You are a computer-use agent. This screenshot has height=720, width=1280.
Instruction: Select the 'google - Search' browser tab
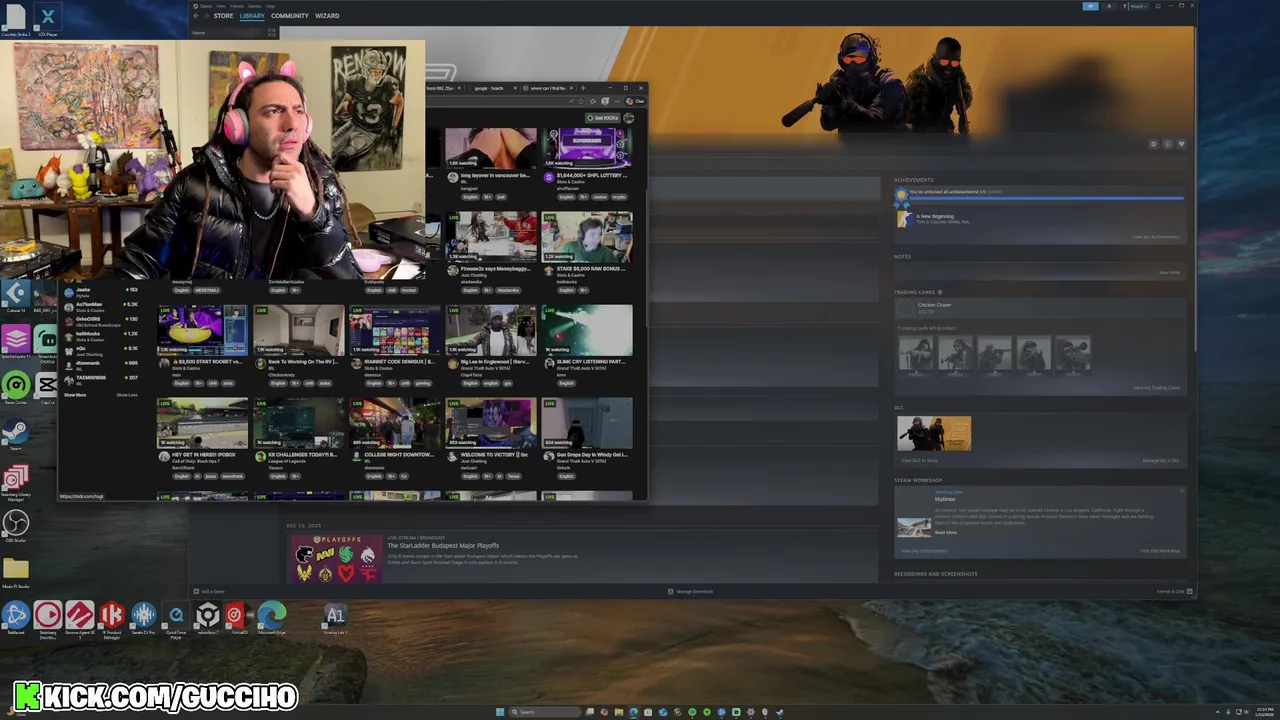click(492, 88)
